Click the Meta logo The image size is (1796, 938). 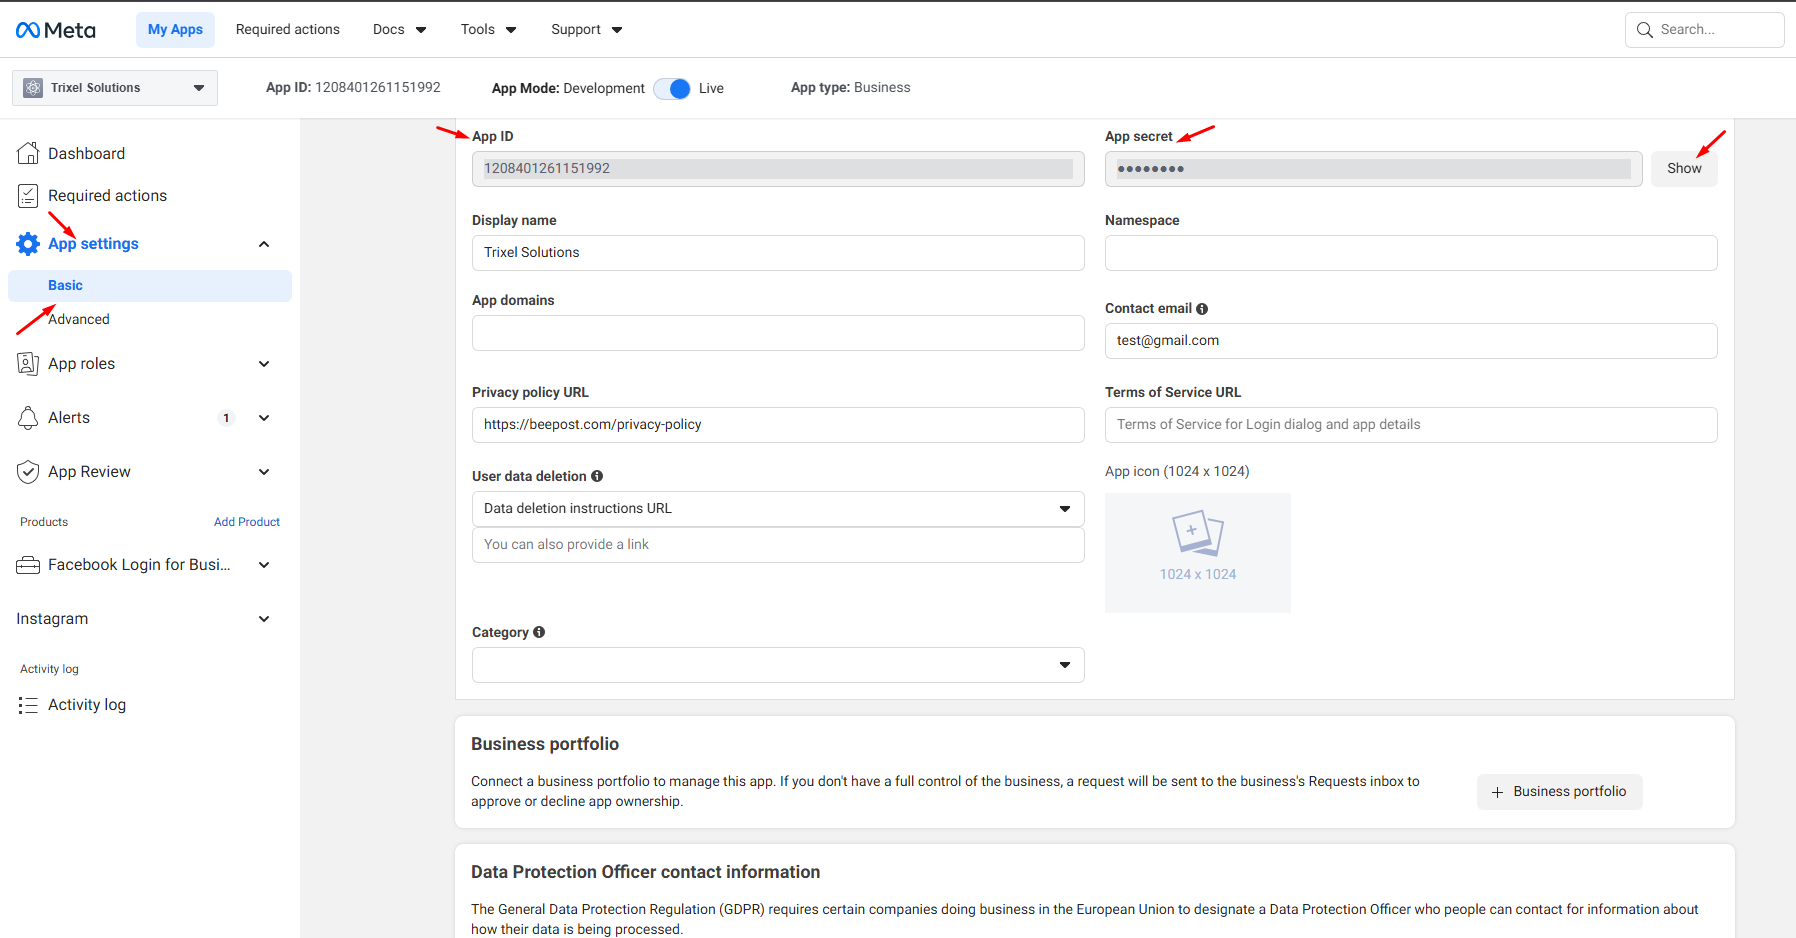(56, 30)
